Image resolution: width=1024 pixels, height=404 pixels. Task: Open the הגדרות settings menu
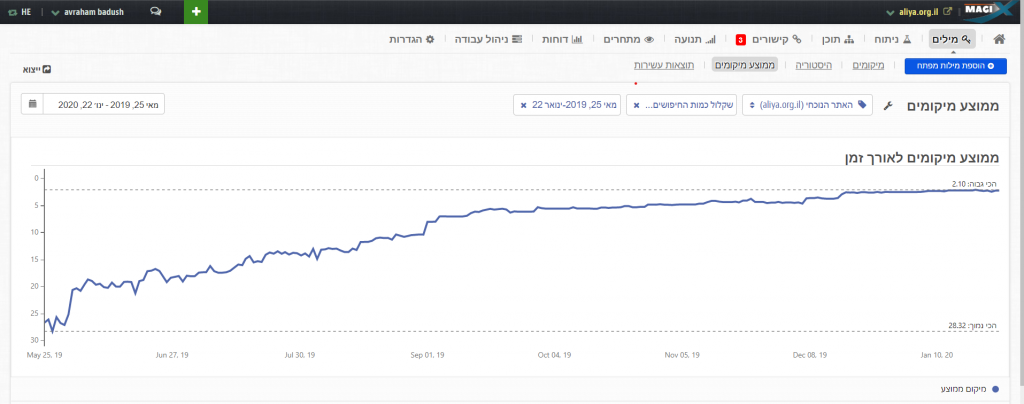(411, 39)
